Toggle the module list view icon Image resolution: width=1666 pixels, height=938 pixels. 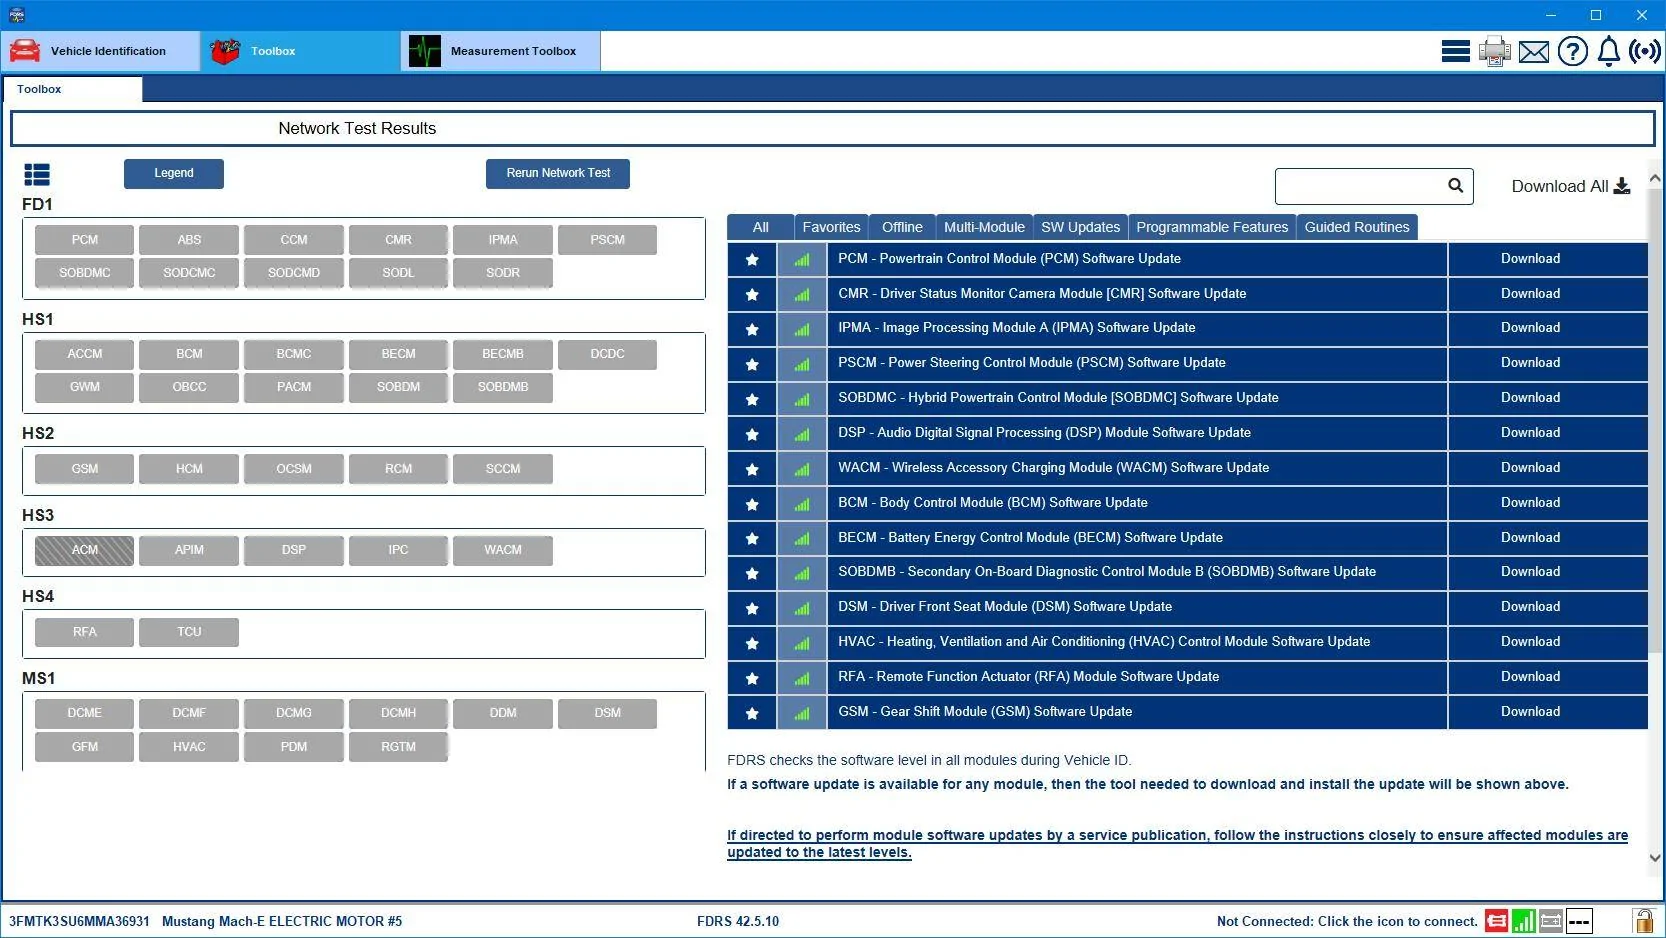37,175
